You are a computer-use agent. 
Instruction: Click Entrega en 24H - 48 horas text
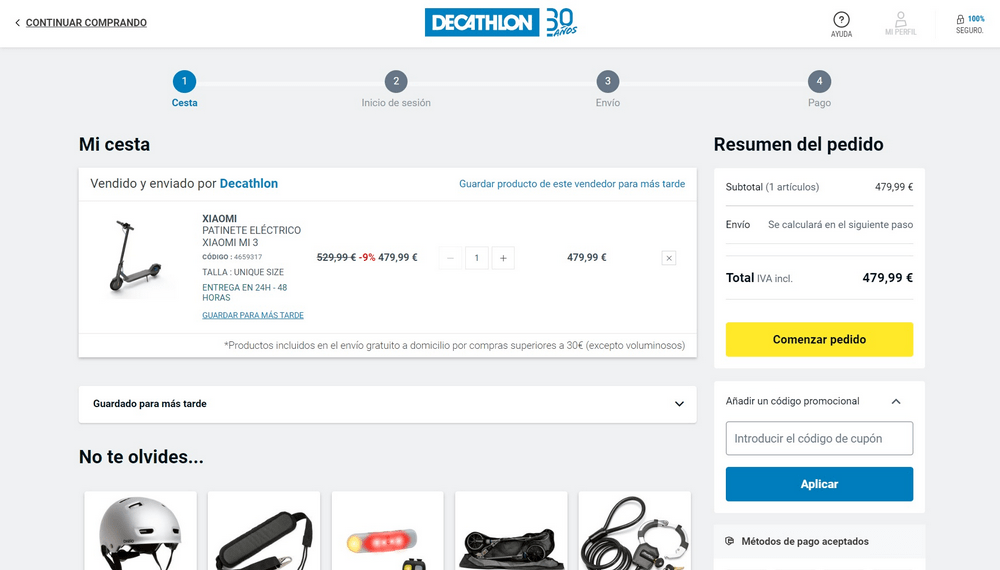tap(244, 292)
